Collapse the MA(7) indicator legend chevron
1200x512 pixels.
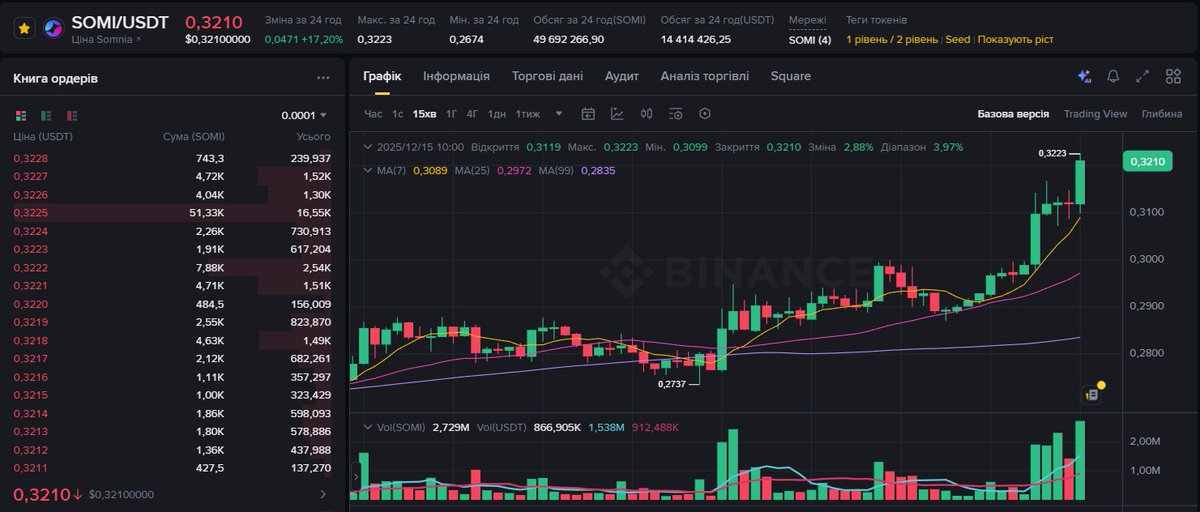(367, 170)
